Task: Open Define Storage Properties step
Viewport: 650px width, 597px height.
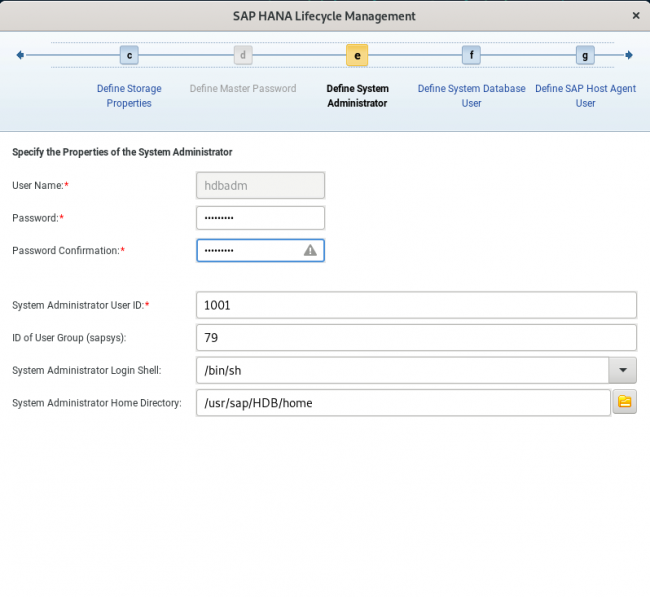Action: click(x=129, y=96)
